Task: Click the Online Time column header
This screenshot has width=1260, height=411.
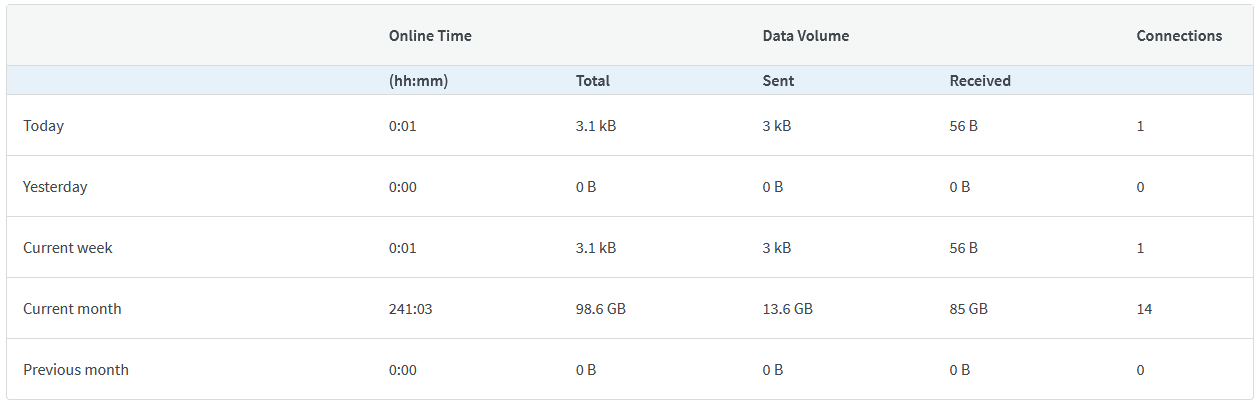Action: 430,36
